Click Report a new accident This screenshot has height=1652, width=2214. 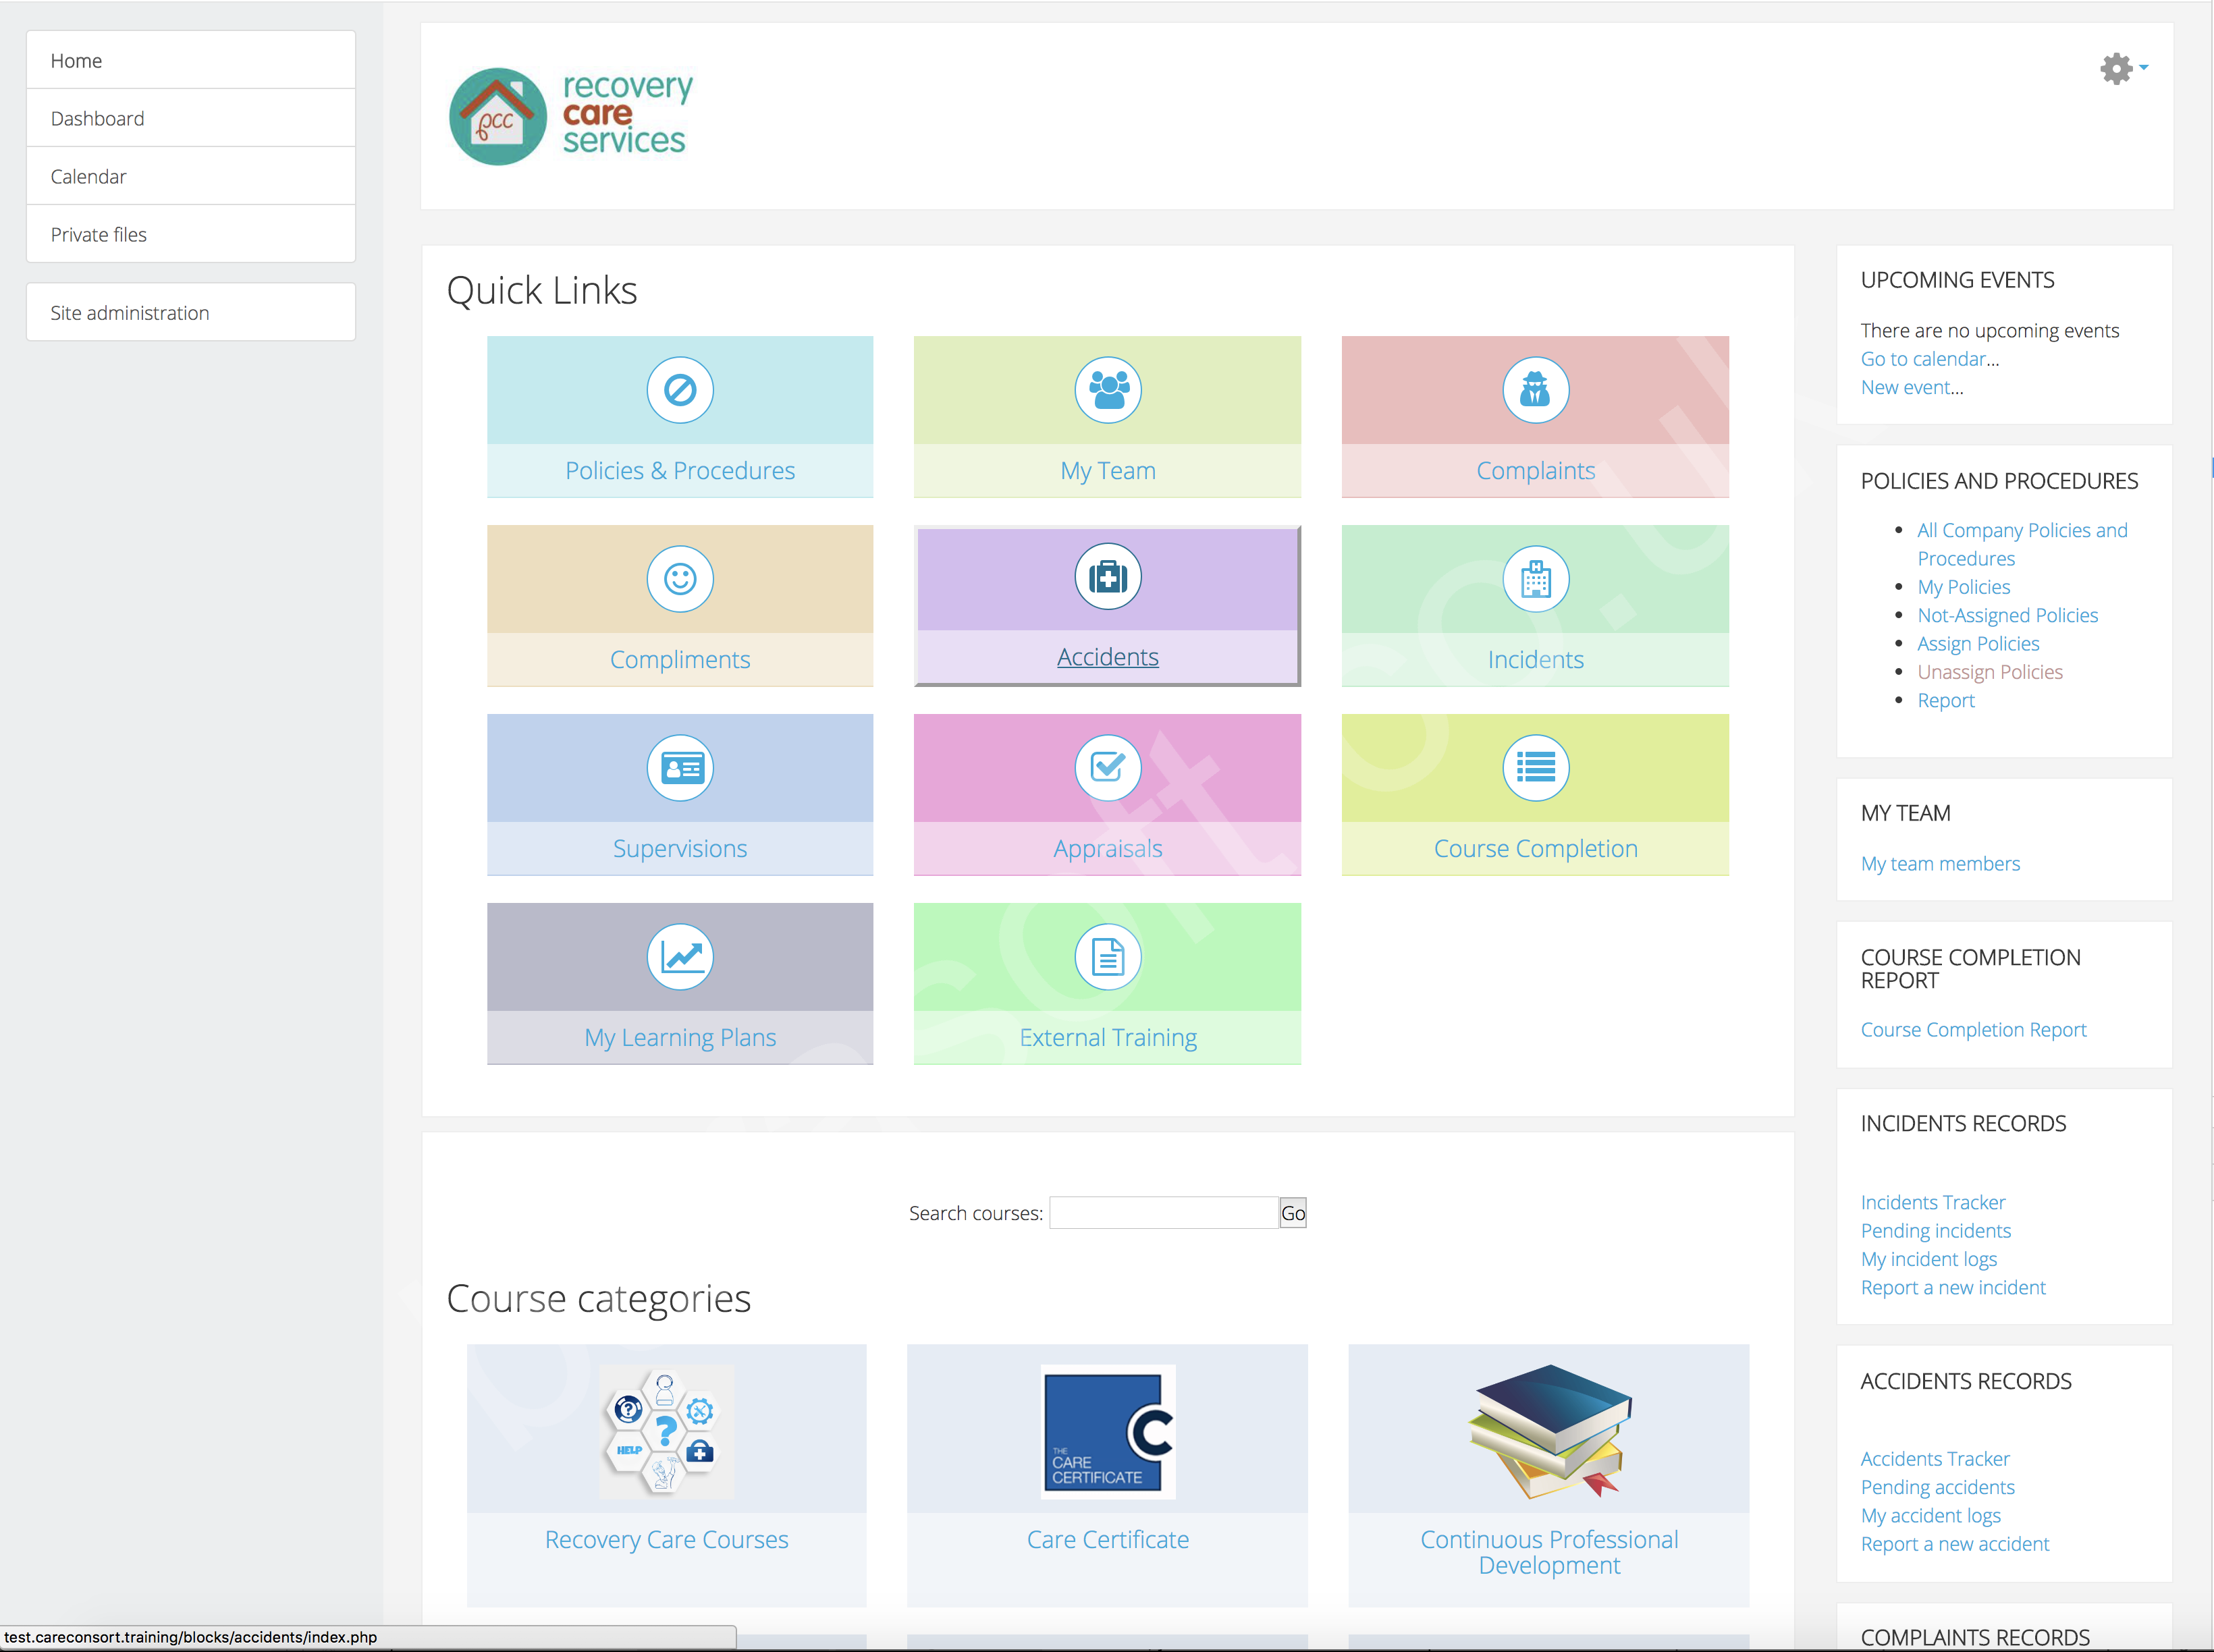(1955, 1544)
